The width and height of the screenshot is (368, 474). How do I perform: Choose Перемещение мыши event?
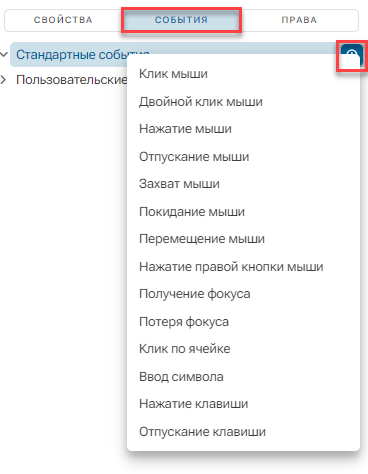pos(243,239)
